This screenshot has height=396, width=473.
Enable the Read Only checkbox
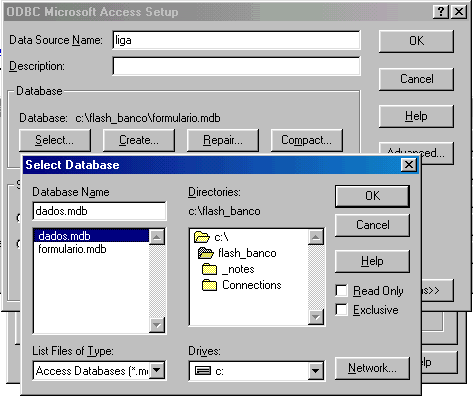(342, 290)
